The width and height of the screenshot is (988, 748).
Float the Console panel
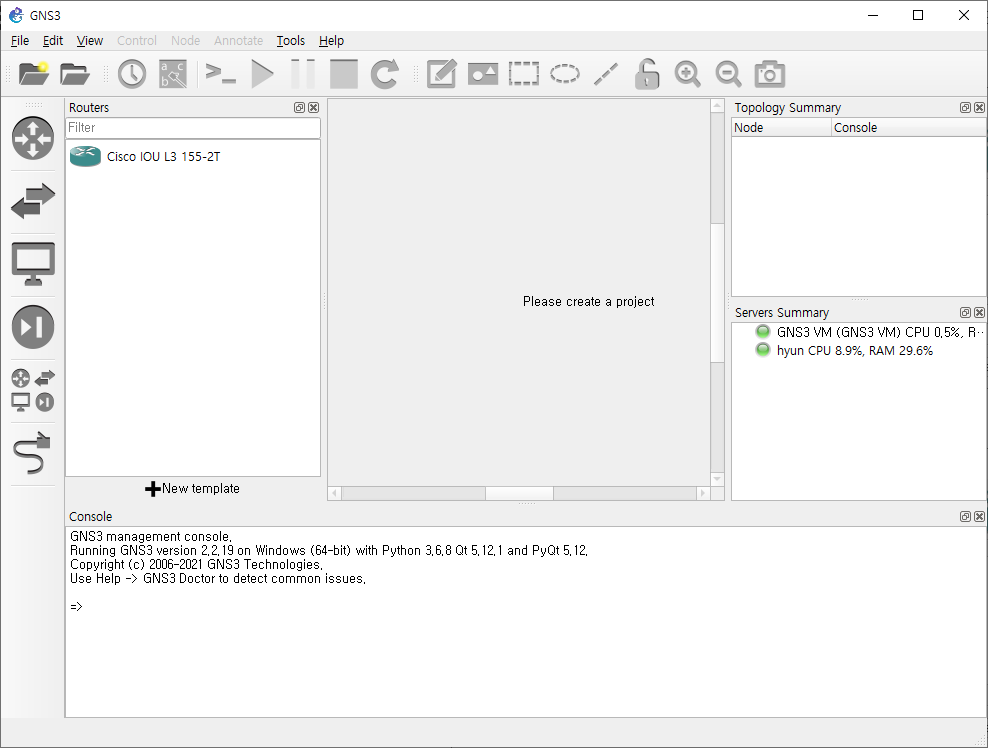coord(965,517)
